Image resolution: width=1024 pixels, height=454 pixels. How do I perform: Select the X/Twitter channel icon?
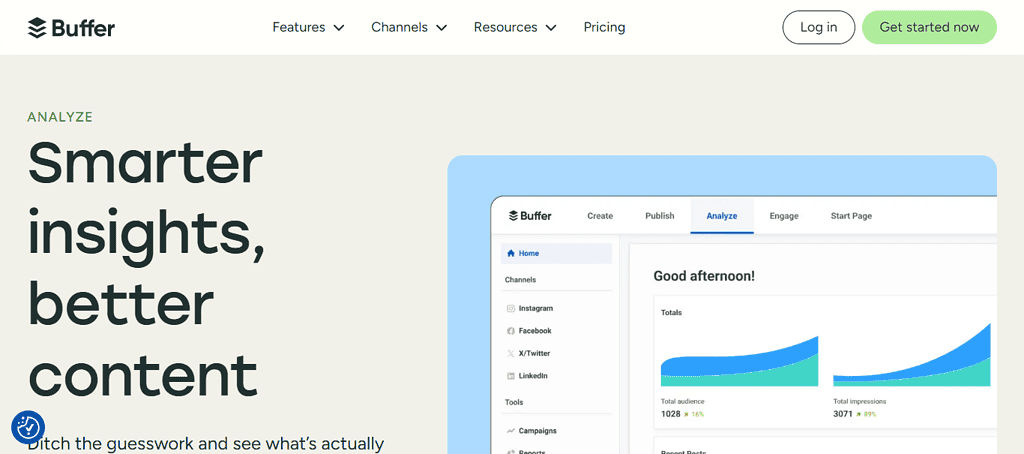pos(511,354)
